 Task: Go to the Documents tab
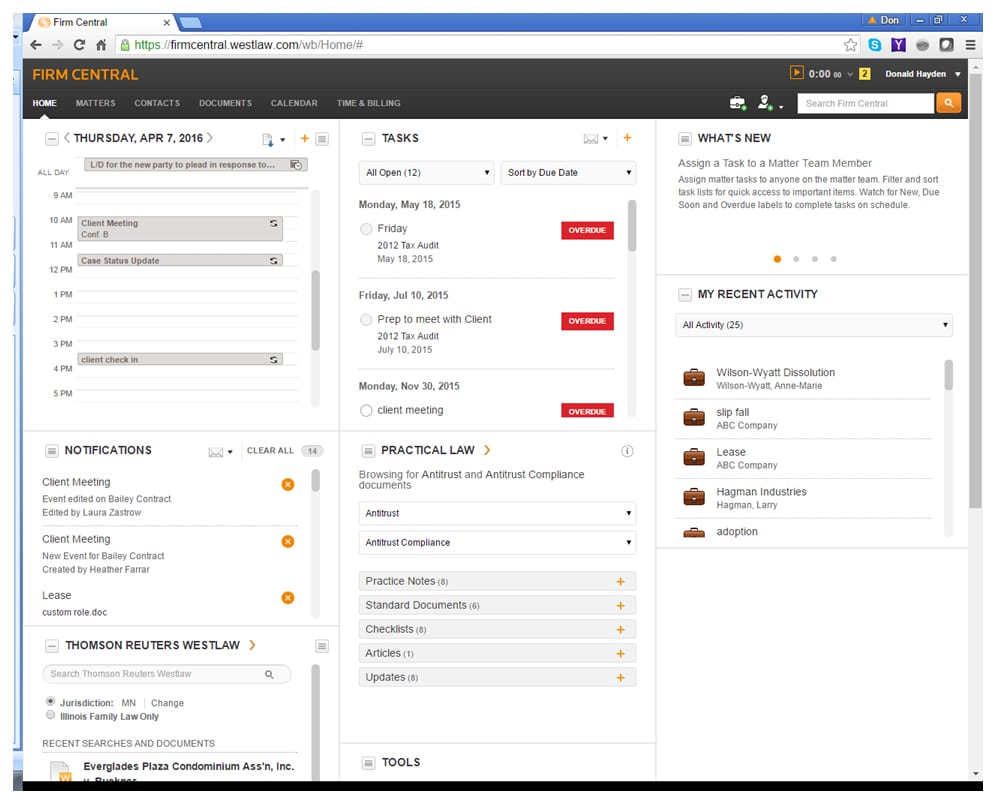(225, 103)
